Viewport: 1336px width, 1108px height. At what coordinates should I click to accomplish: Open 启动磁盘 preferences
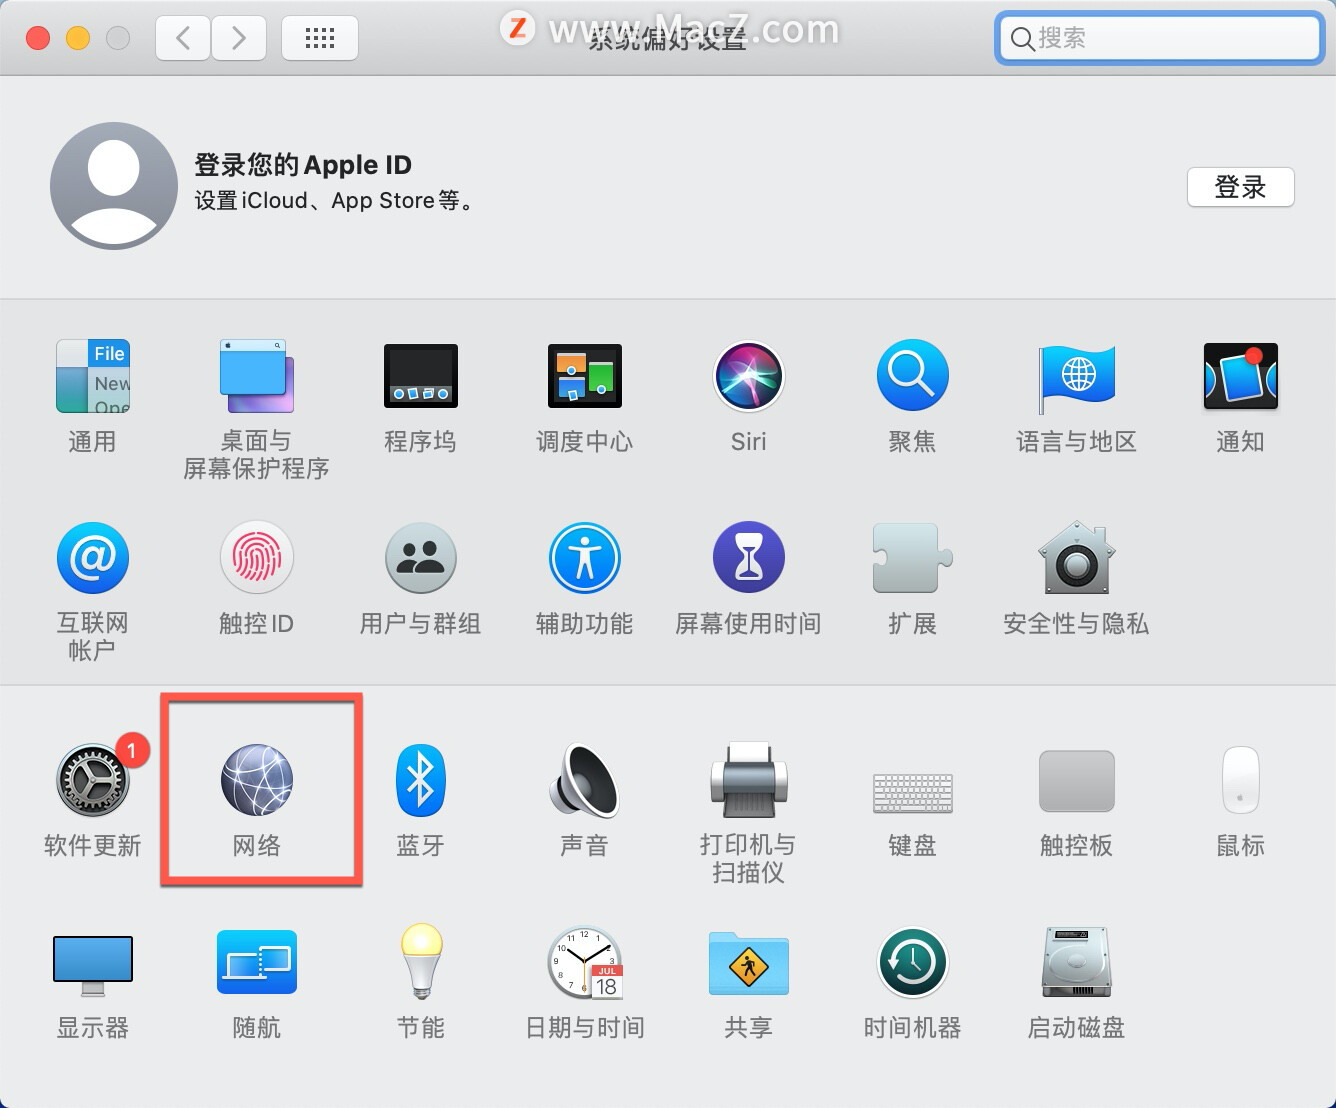coord(1075,963)
